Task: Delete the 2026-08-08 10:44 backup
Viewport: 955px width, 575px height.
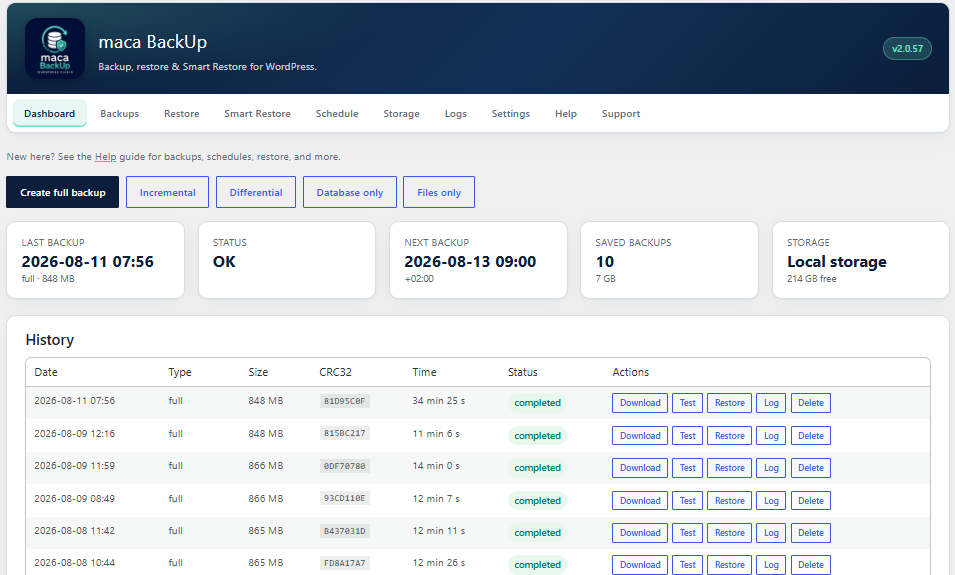Action: point(811,565)
